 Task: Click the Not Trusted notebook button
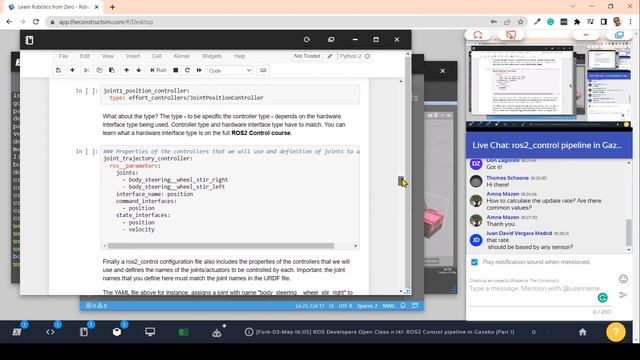pos(307,56)
